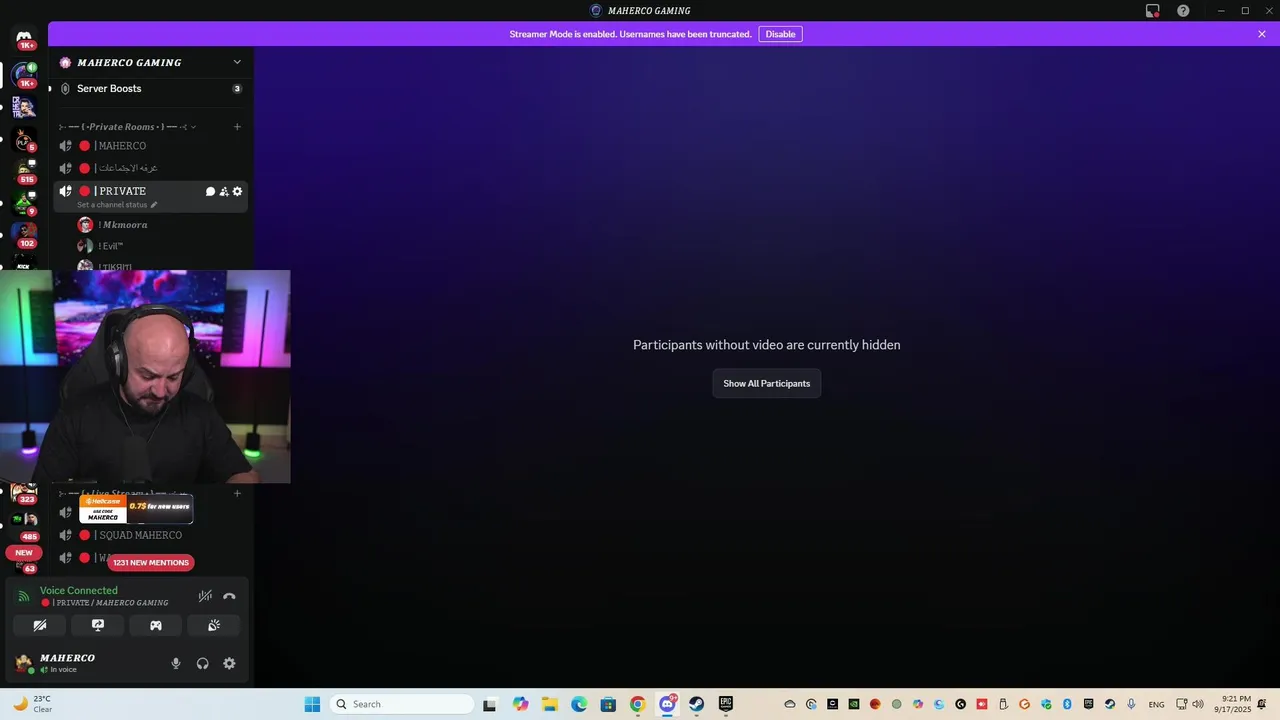The image size is (1280, 720).
Task: Join the SQUAD MAHERCO voice channel
Action: (150, 535)
